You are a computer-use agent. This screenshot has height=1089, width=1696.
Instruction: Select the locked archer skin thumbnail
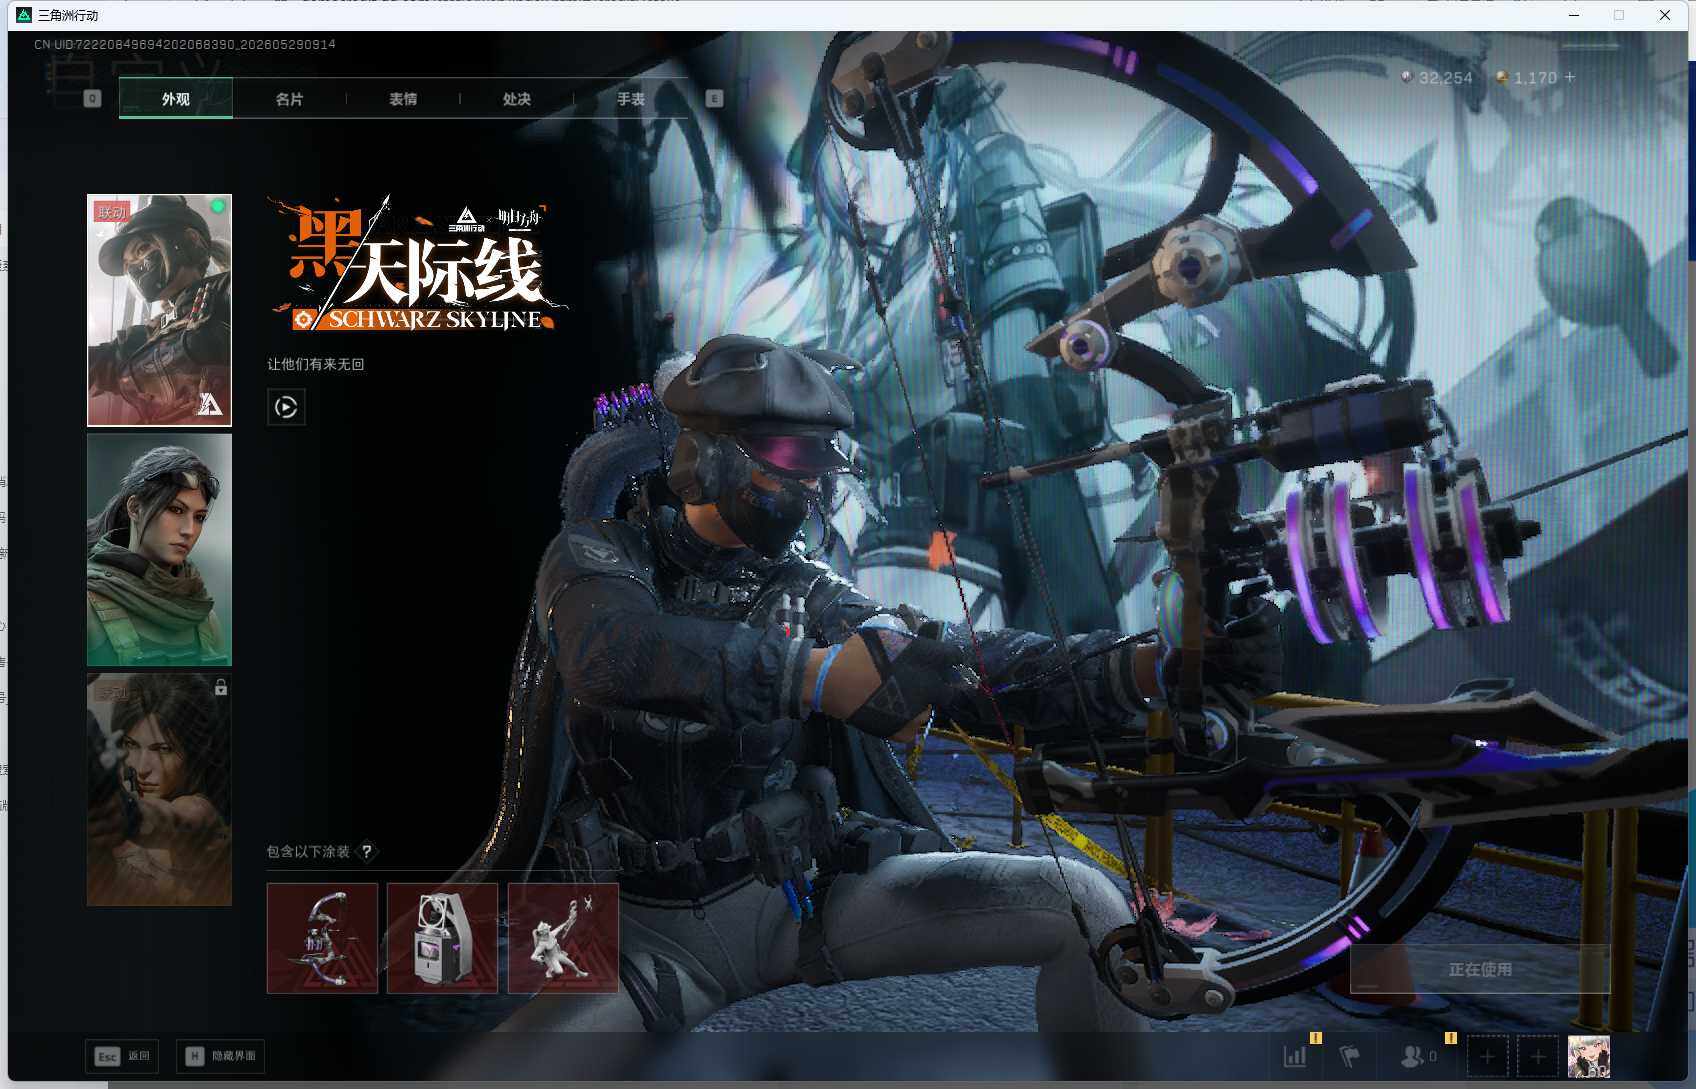[x=159, y=790]
